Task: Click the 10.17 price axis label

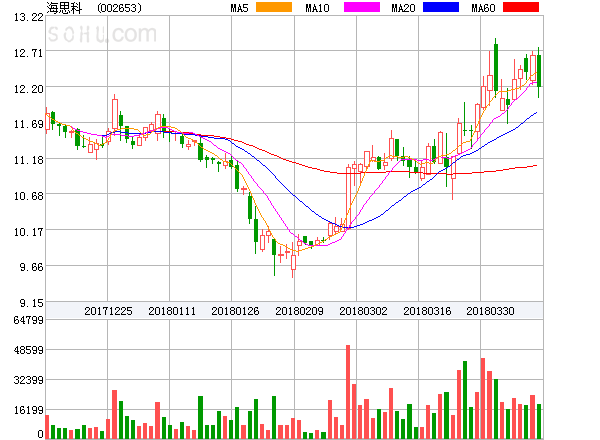Action: (x=29, y=232)
